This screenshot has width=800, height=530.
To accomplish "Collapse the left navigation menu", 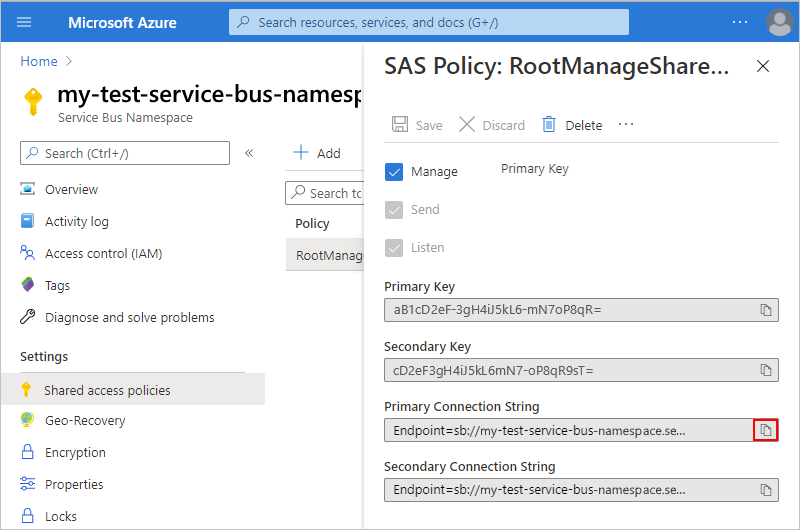I will point(249,153).
